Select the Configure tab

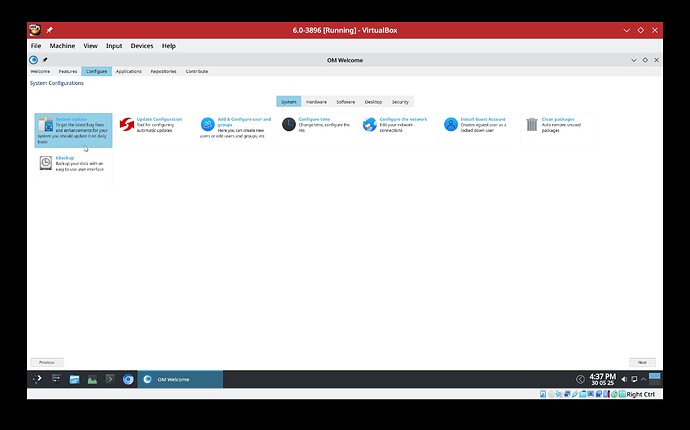click(x=96, y=71)
